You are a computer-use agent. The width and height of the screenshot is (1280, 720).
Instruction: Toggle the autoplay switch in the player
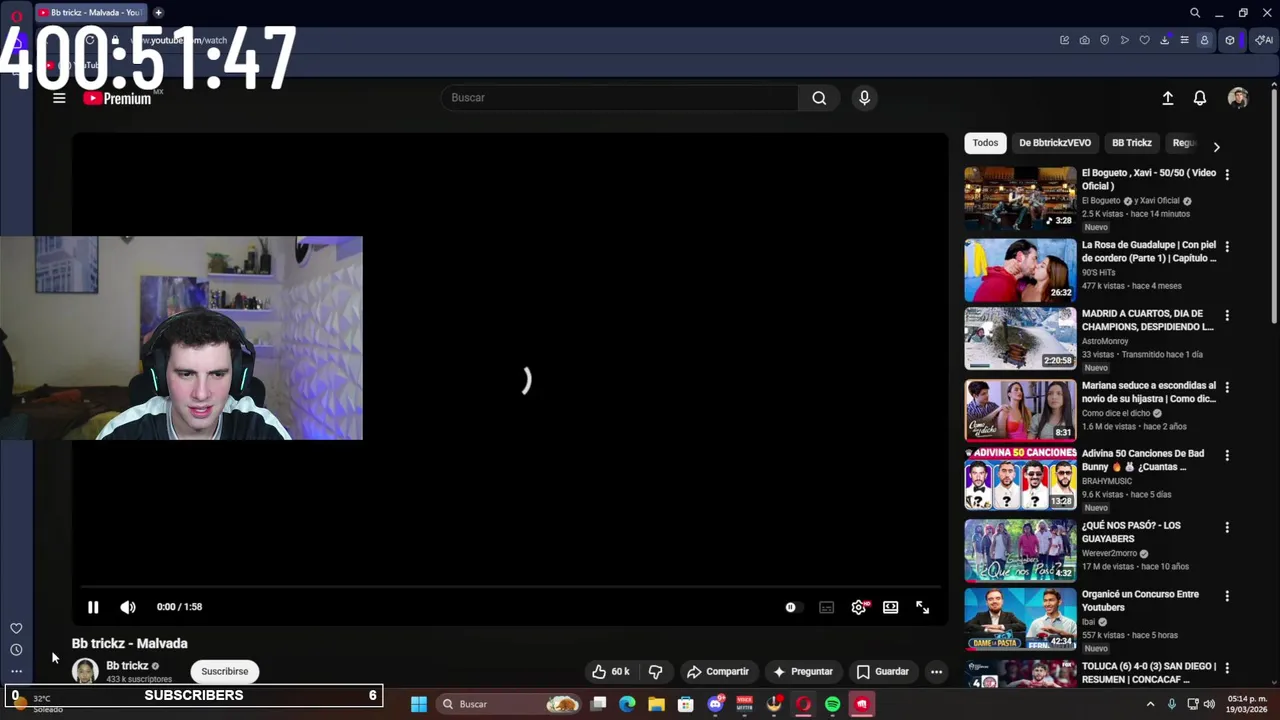791,607
